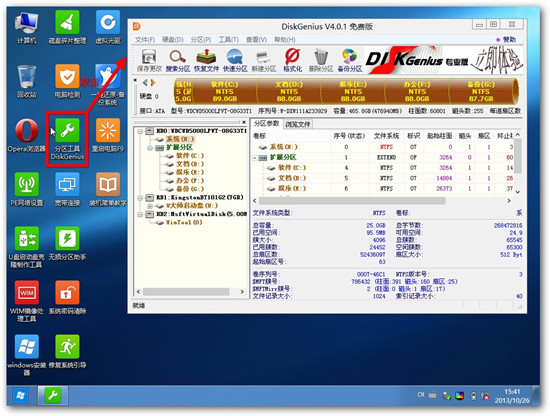Viewport: 550px width, 416px height.
Task: Select 娱乐(E:) block in the disk map
Action: pos(353,91)
